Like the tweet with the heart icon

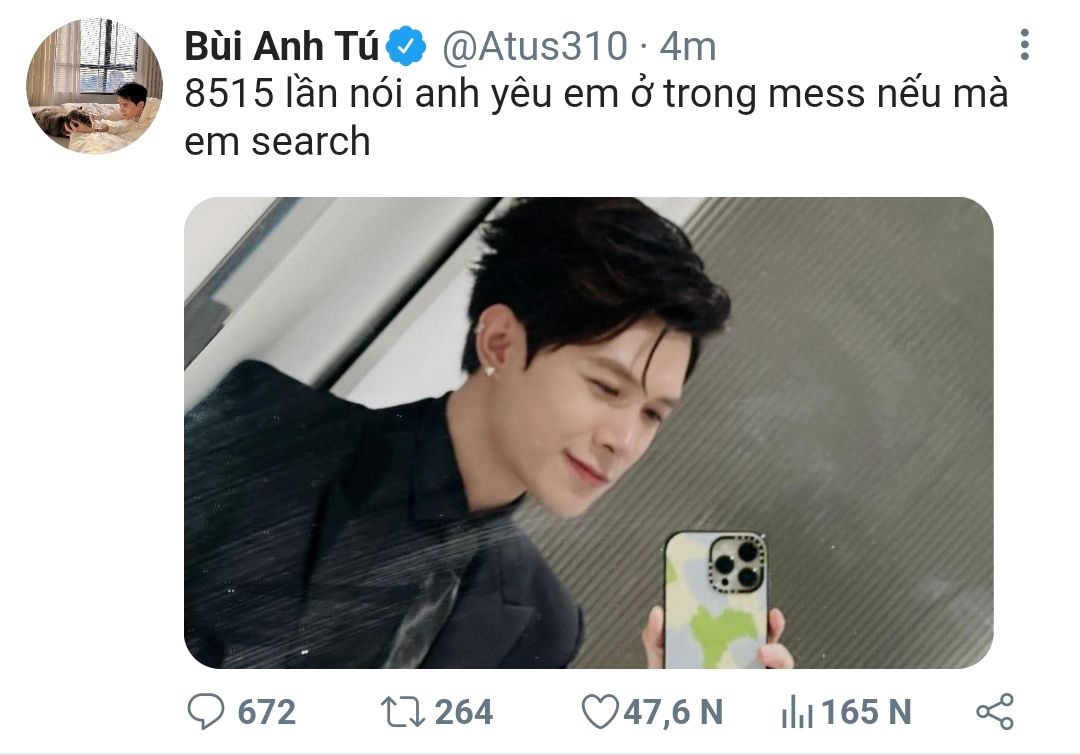pos(600,712)
